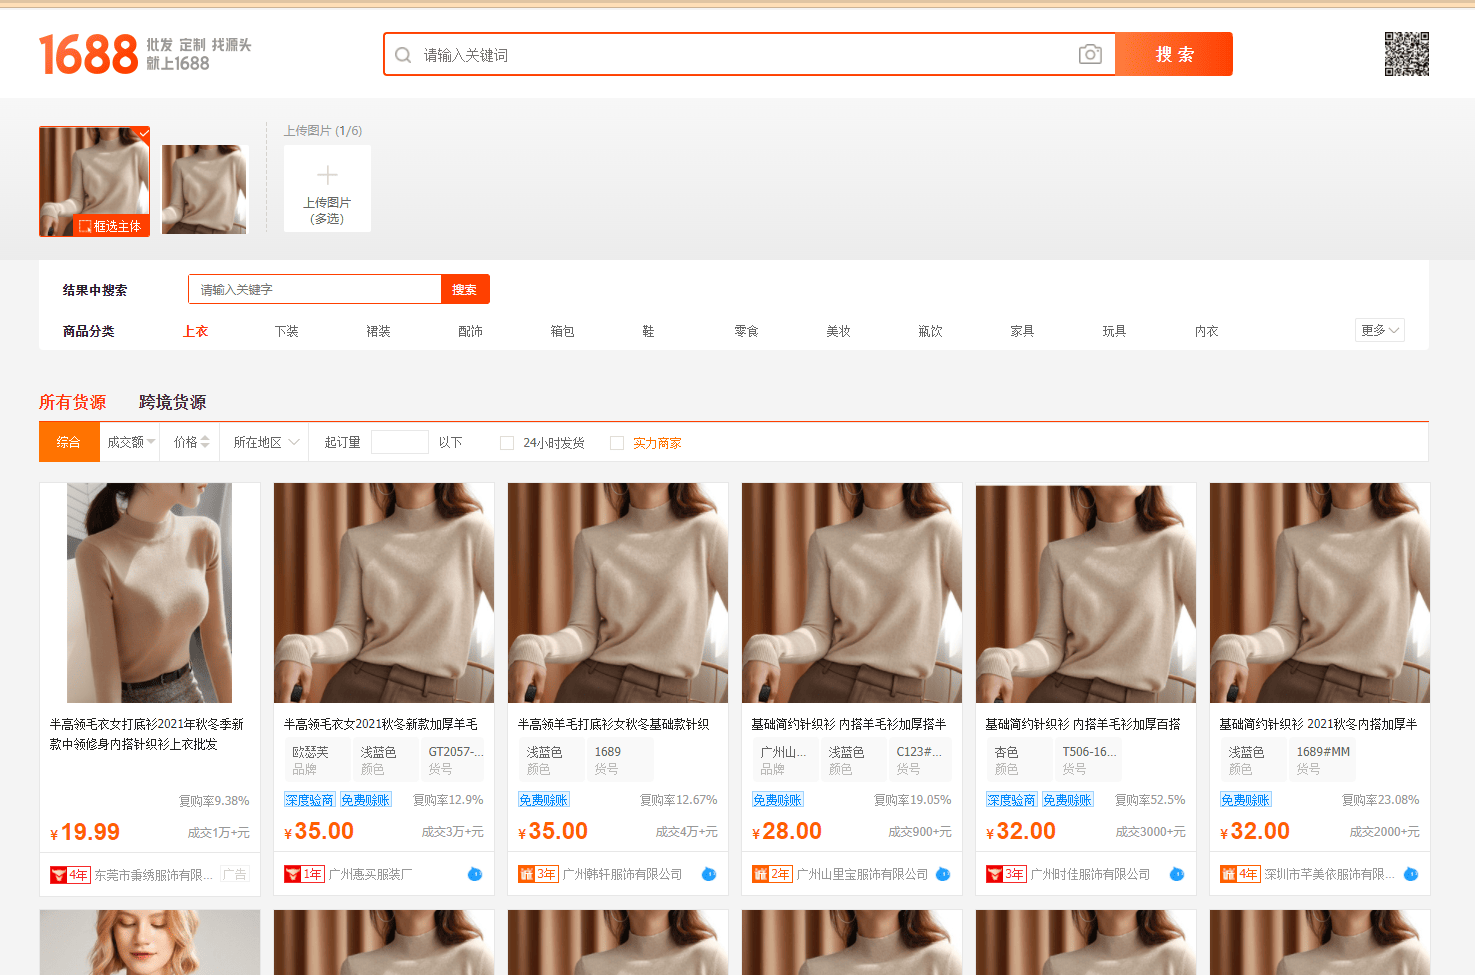Screen dimensions: 1475x975
Task: Click the camera icon in the search bar
Action: click(x=1089, y=54)
